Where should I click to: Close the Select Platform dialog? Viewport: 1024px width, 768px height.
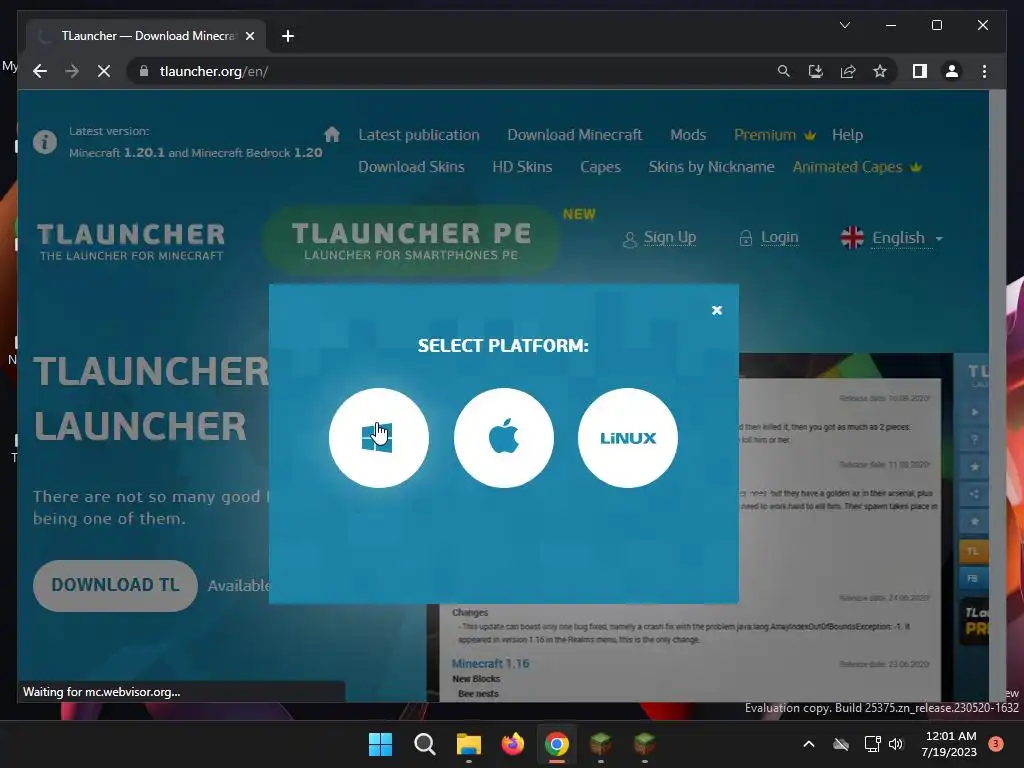coord(716,310)
